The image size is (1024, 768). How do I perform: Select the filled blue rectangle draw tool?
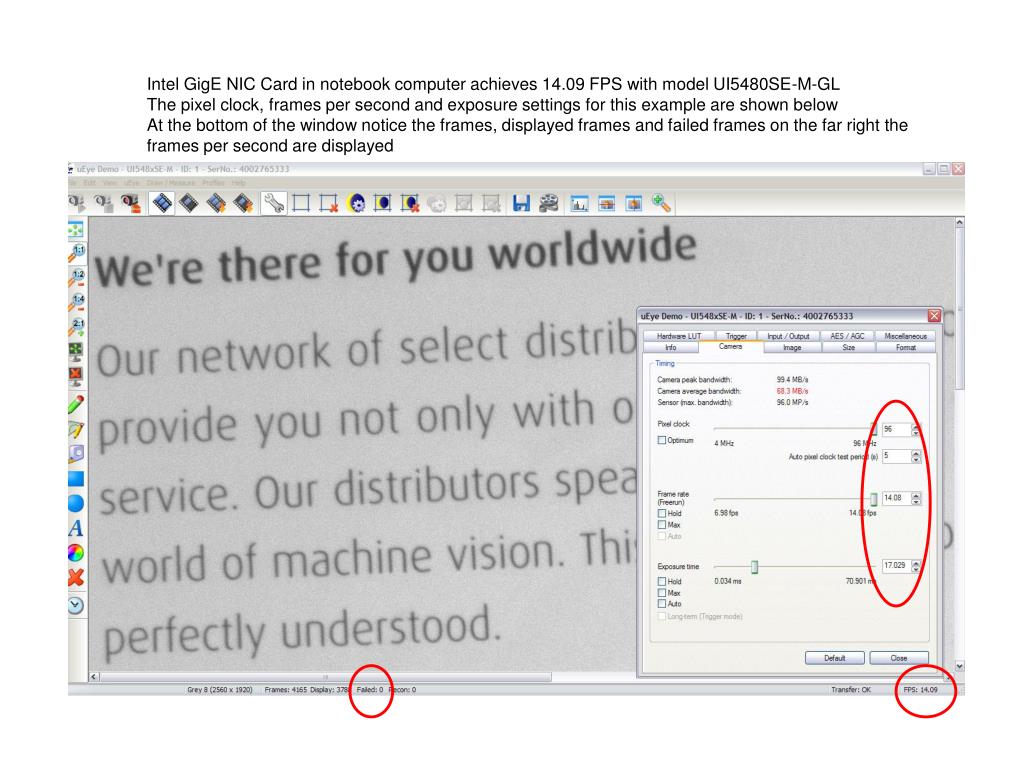click(x=76, y=479)
